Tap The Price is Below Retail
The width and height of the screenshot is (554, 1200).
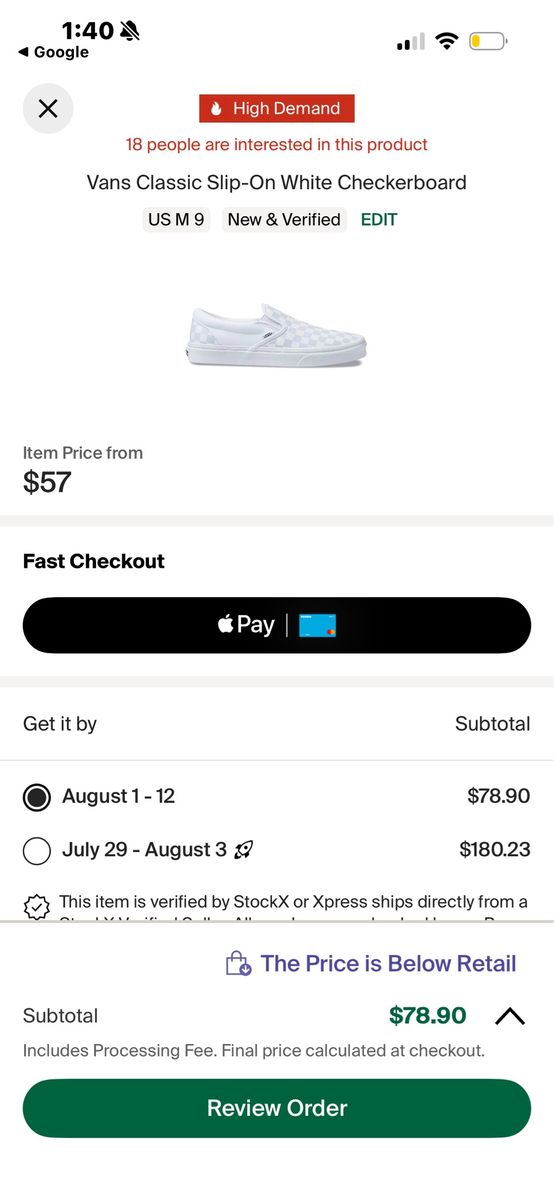pyautogui.click(x=388, y=964)
